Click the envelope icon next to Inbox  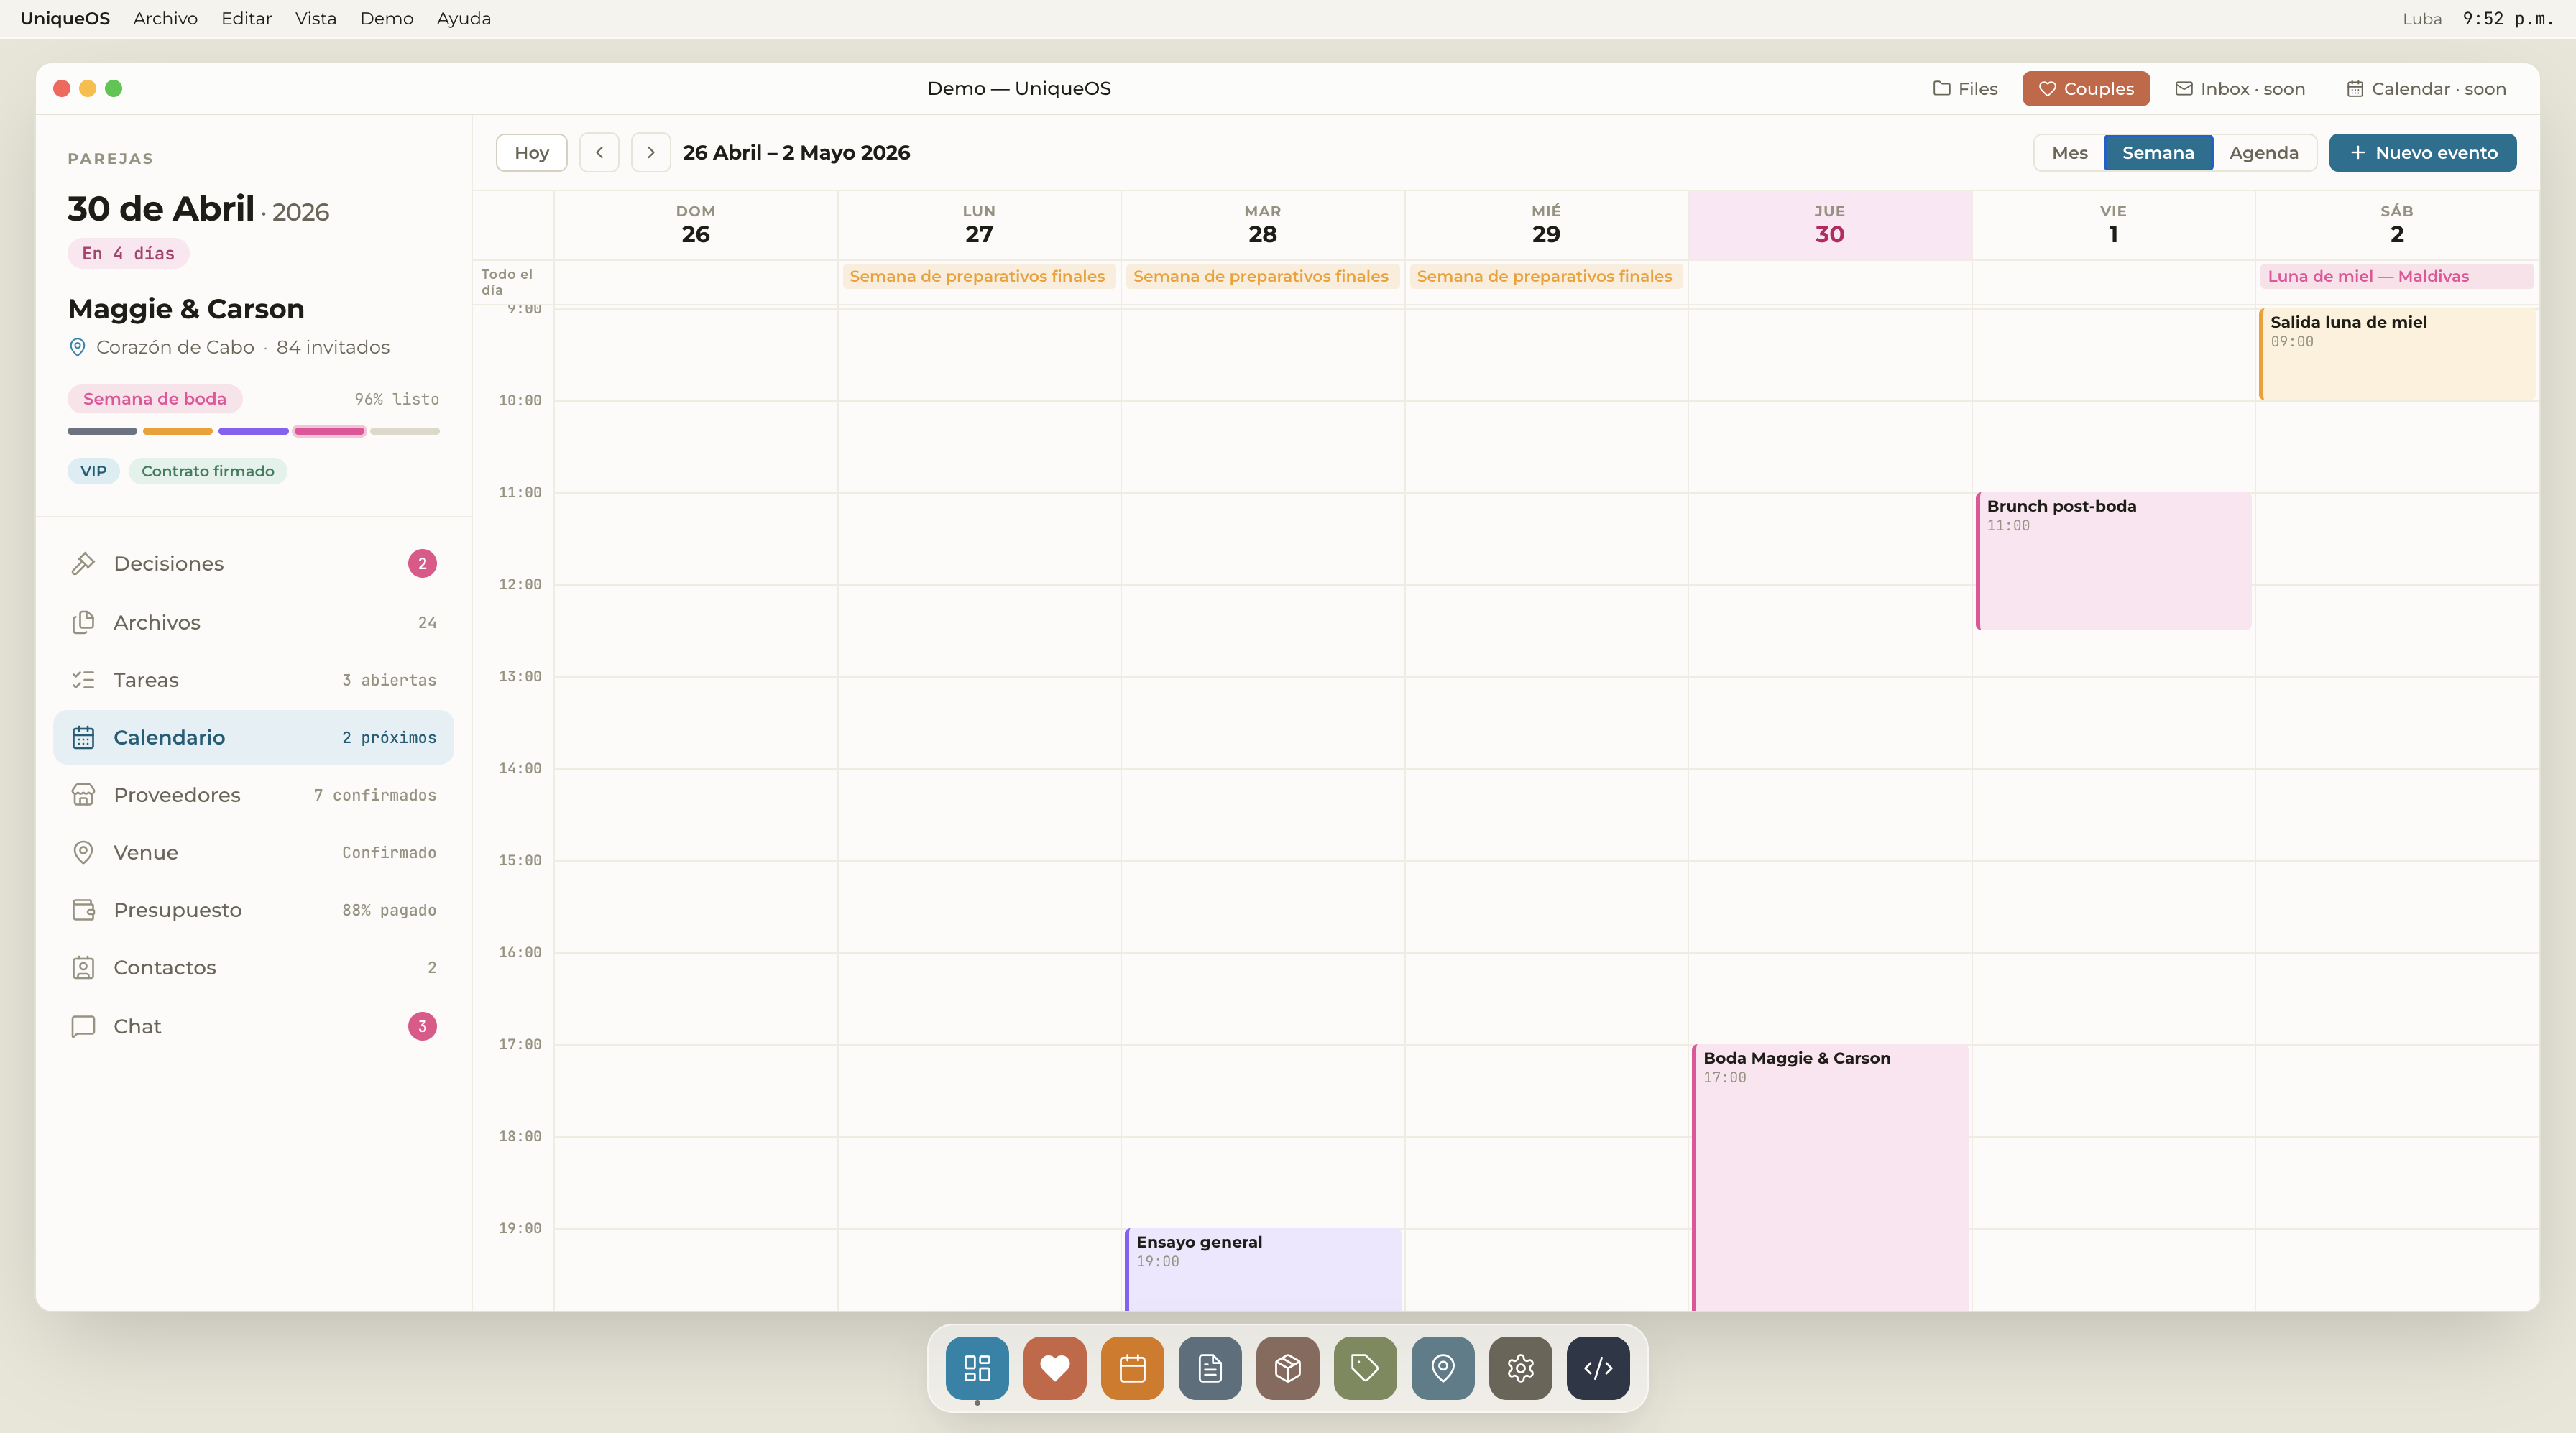[x=2184, y=88]
